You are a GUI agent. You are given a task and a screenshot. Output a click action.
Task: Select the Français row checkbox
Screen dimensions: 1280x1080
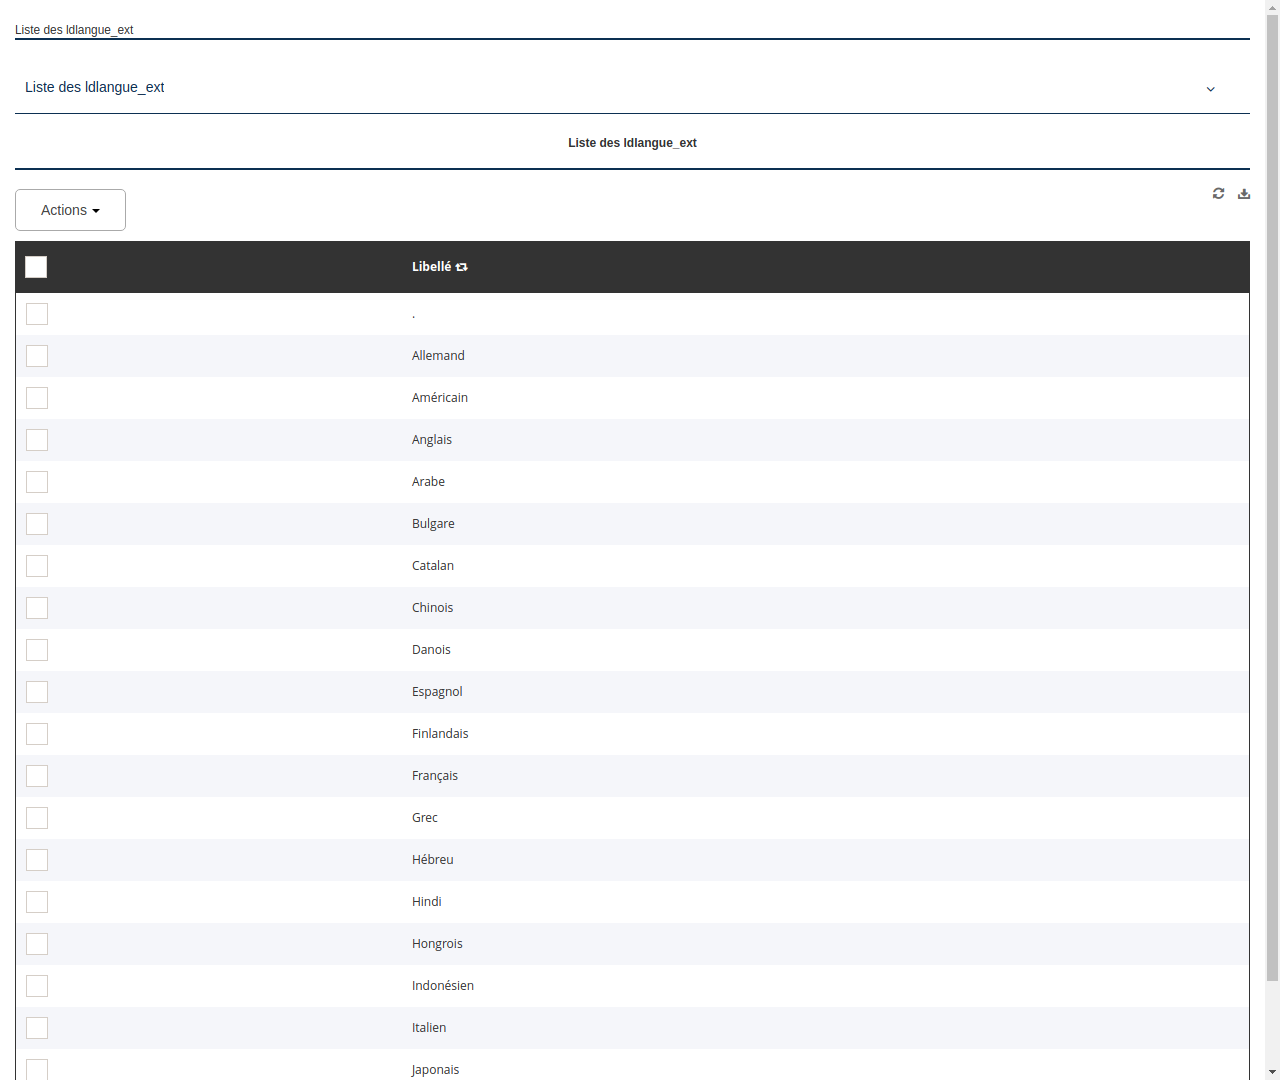(36, 775)
